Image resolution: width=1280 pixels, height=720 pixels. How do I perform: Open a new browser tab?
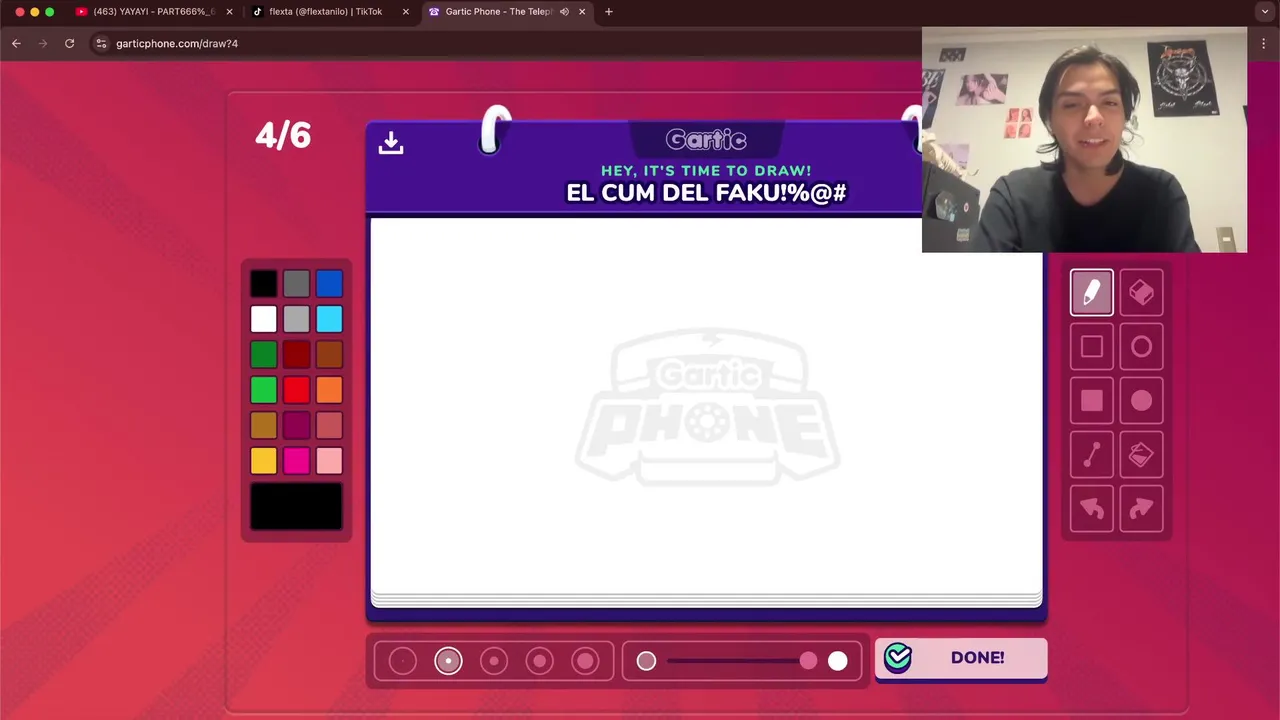point(609,12)
